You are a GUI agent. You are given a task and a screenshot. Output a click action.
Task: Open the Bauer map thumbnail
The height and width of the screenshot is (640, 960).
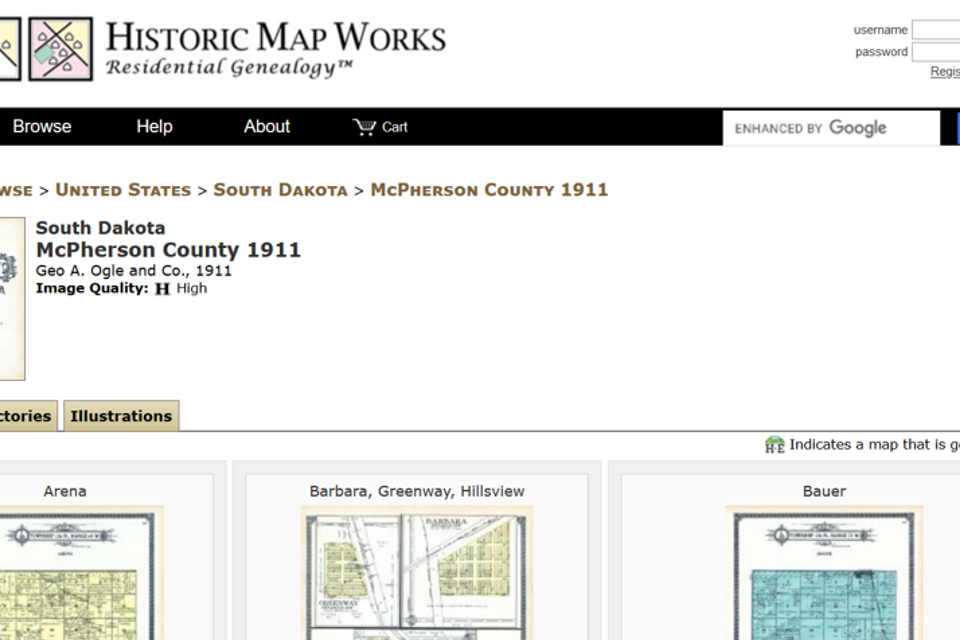tap(824, 573)
